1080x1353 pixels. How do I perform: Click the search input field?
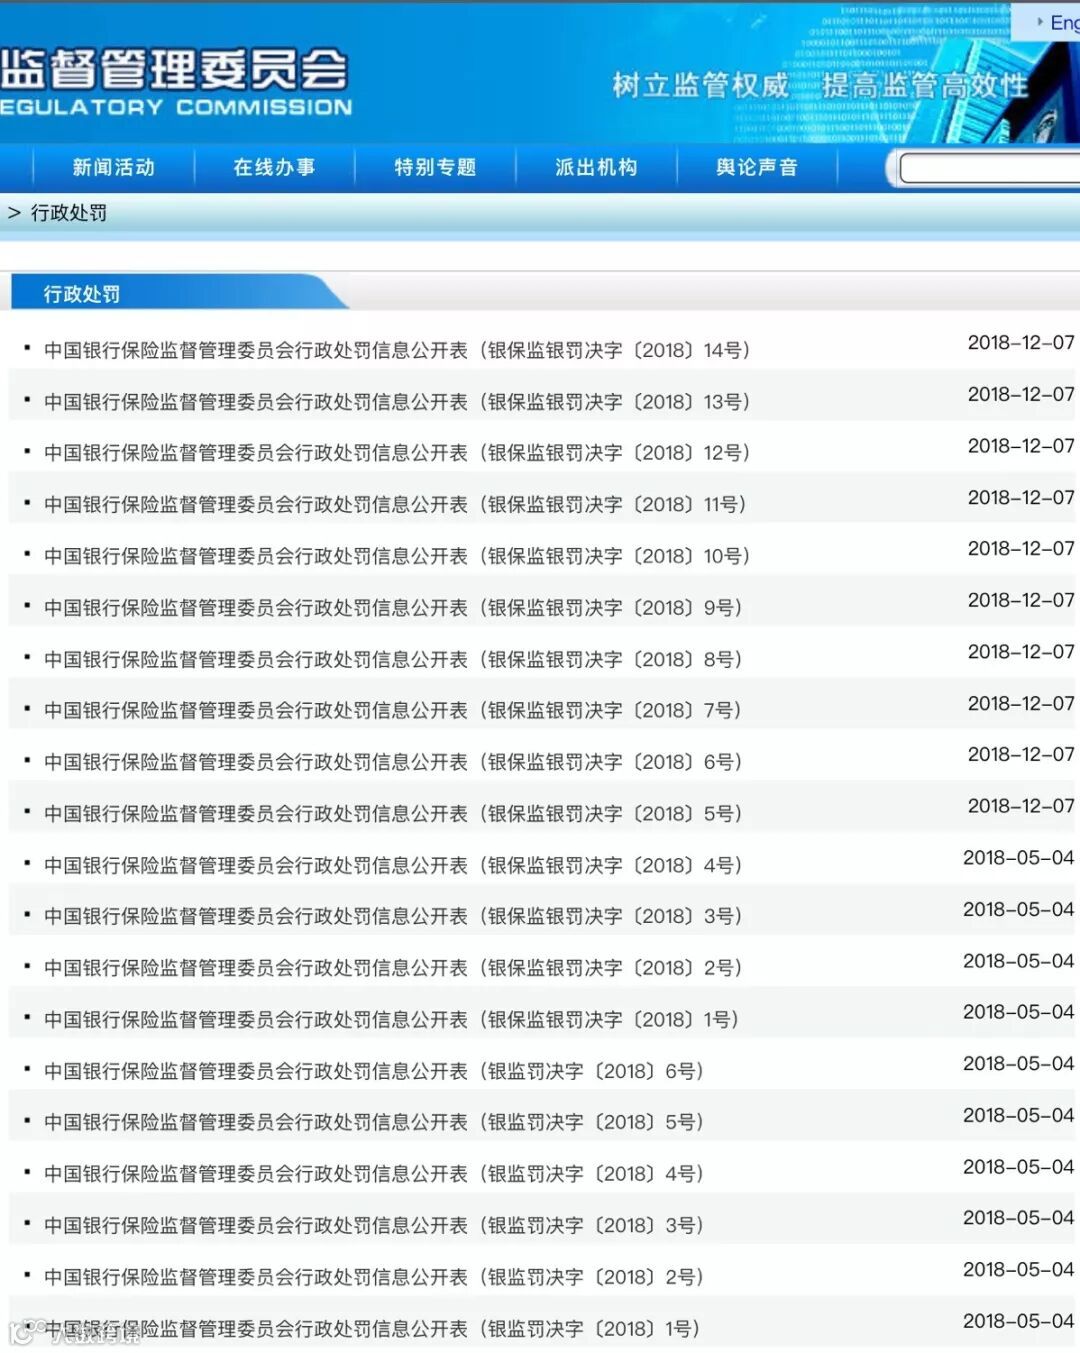[990, 168]
